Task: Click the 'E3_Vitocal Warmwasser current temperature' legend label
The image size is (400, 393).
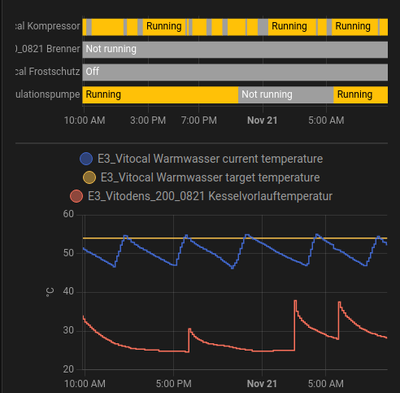Action: (x=210, y=159)
